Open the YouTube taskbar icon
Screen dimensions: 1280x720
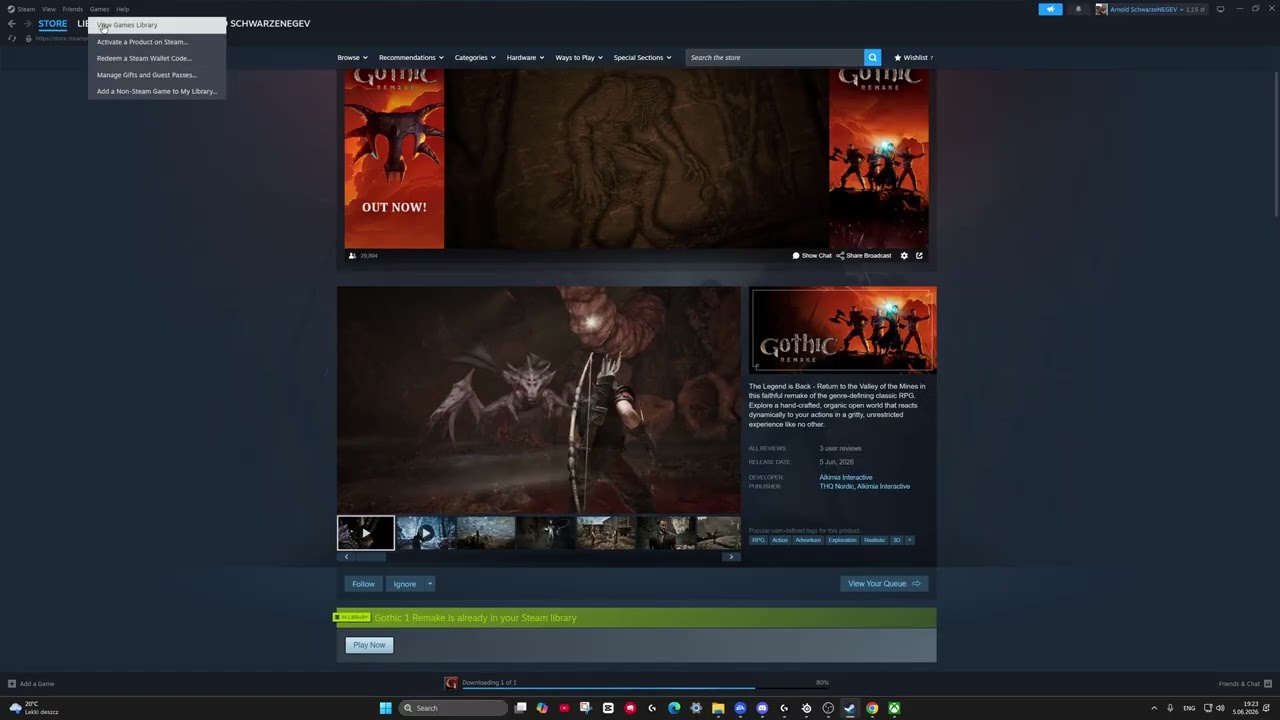564,708
